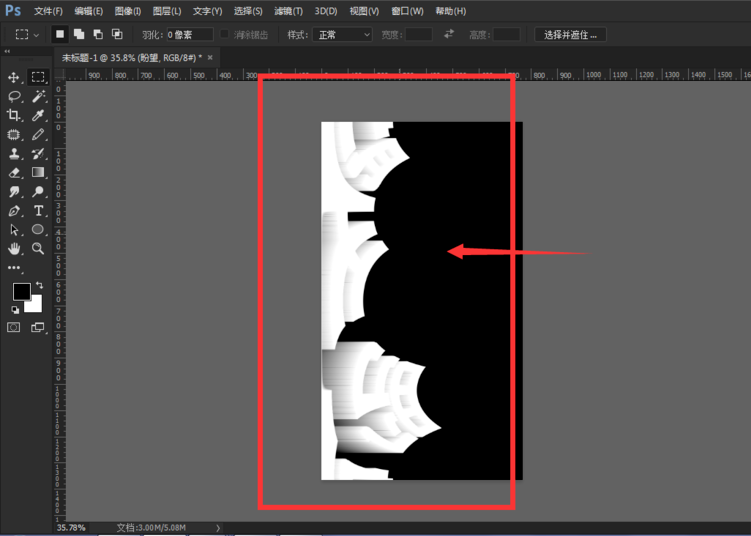Reset default foreground and background colors
The height and width of the screenshot is (536, 751).
[15, 310]
